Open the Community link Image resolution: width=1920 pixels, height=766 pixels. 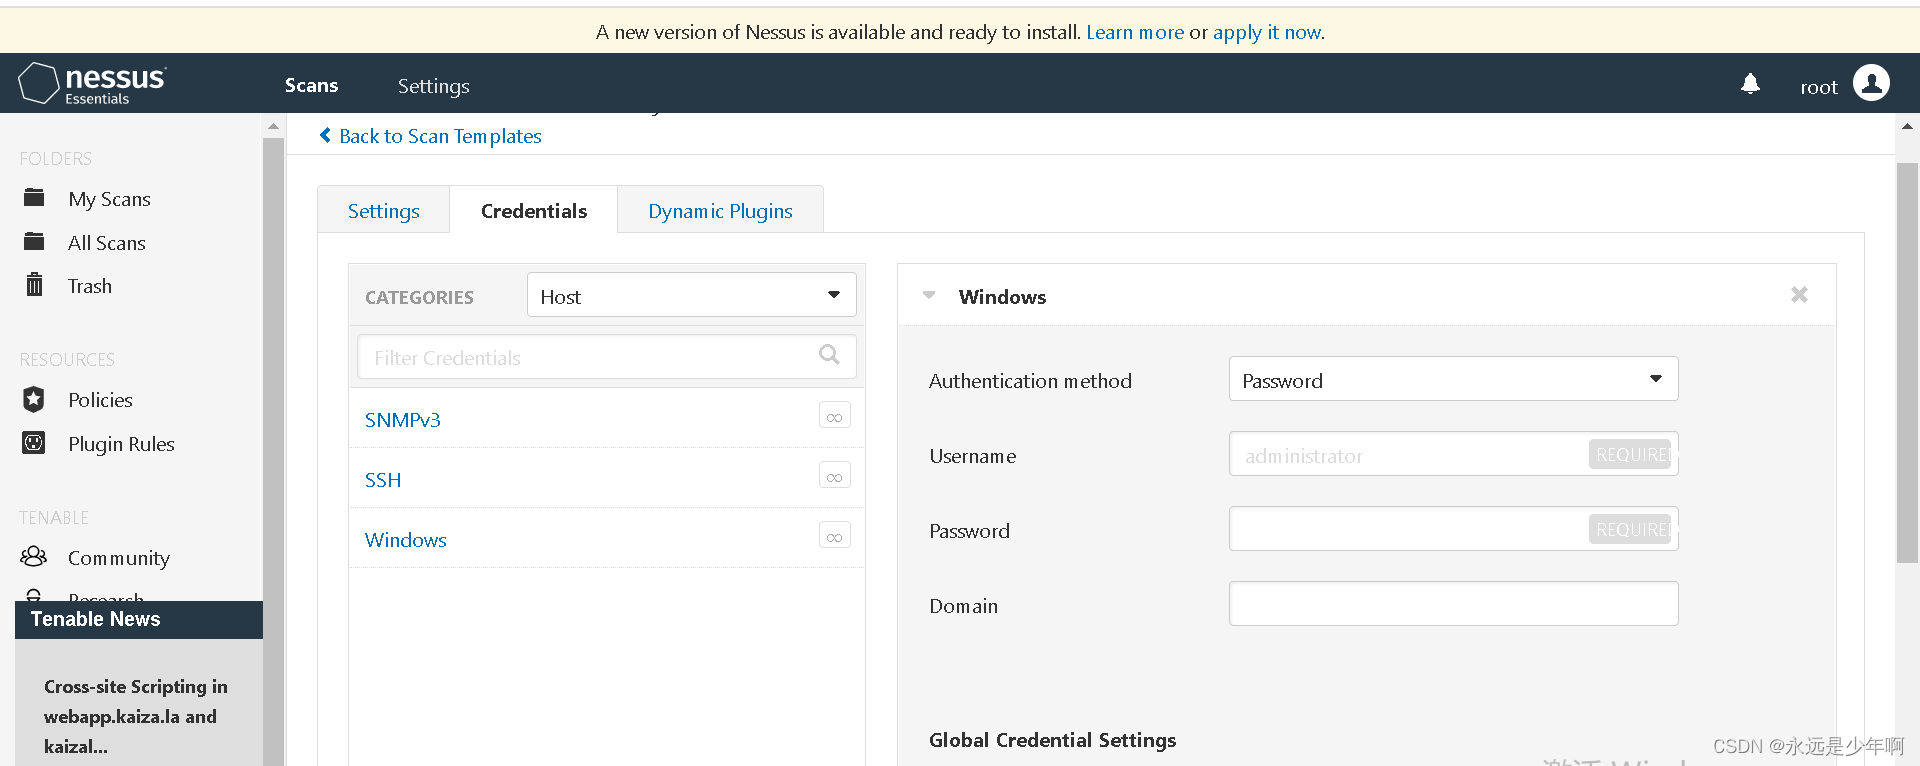click(x=119, y=558)
